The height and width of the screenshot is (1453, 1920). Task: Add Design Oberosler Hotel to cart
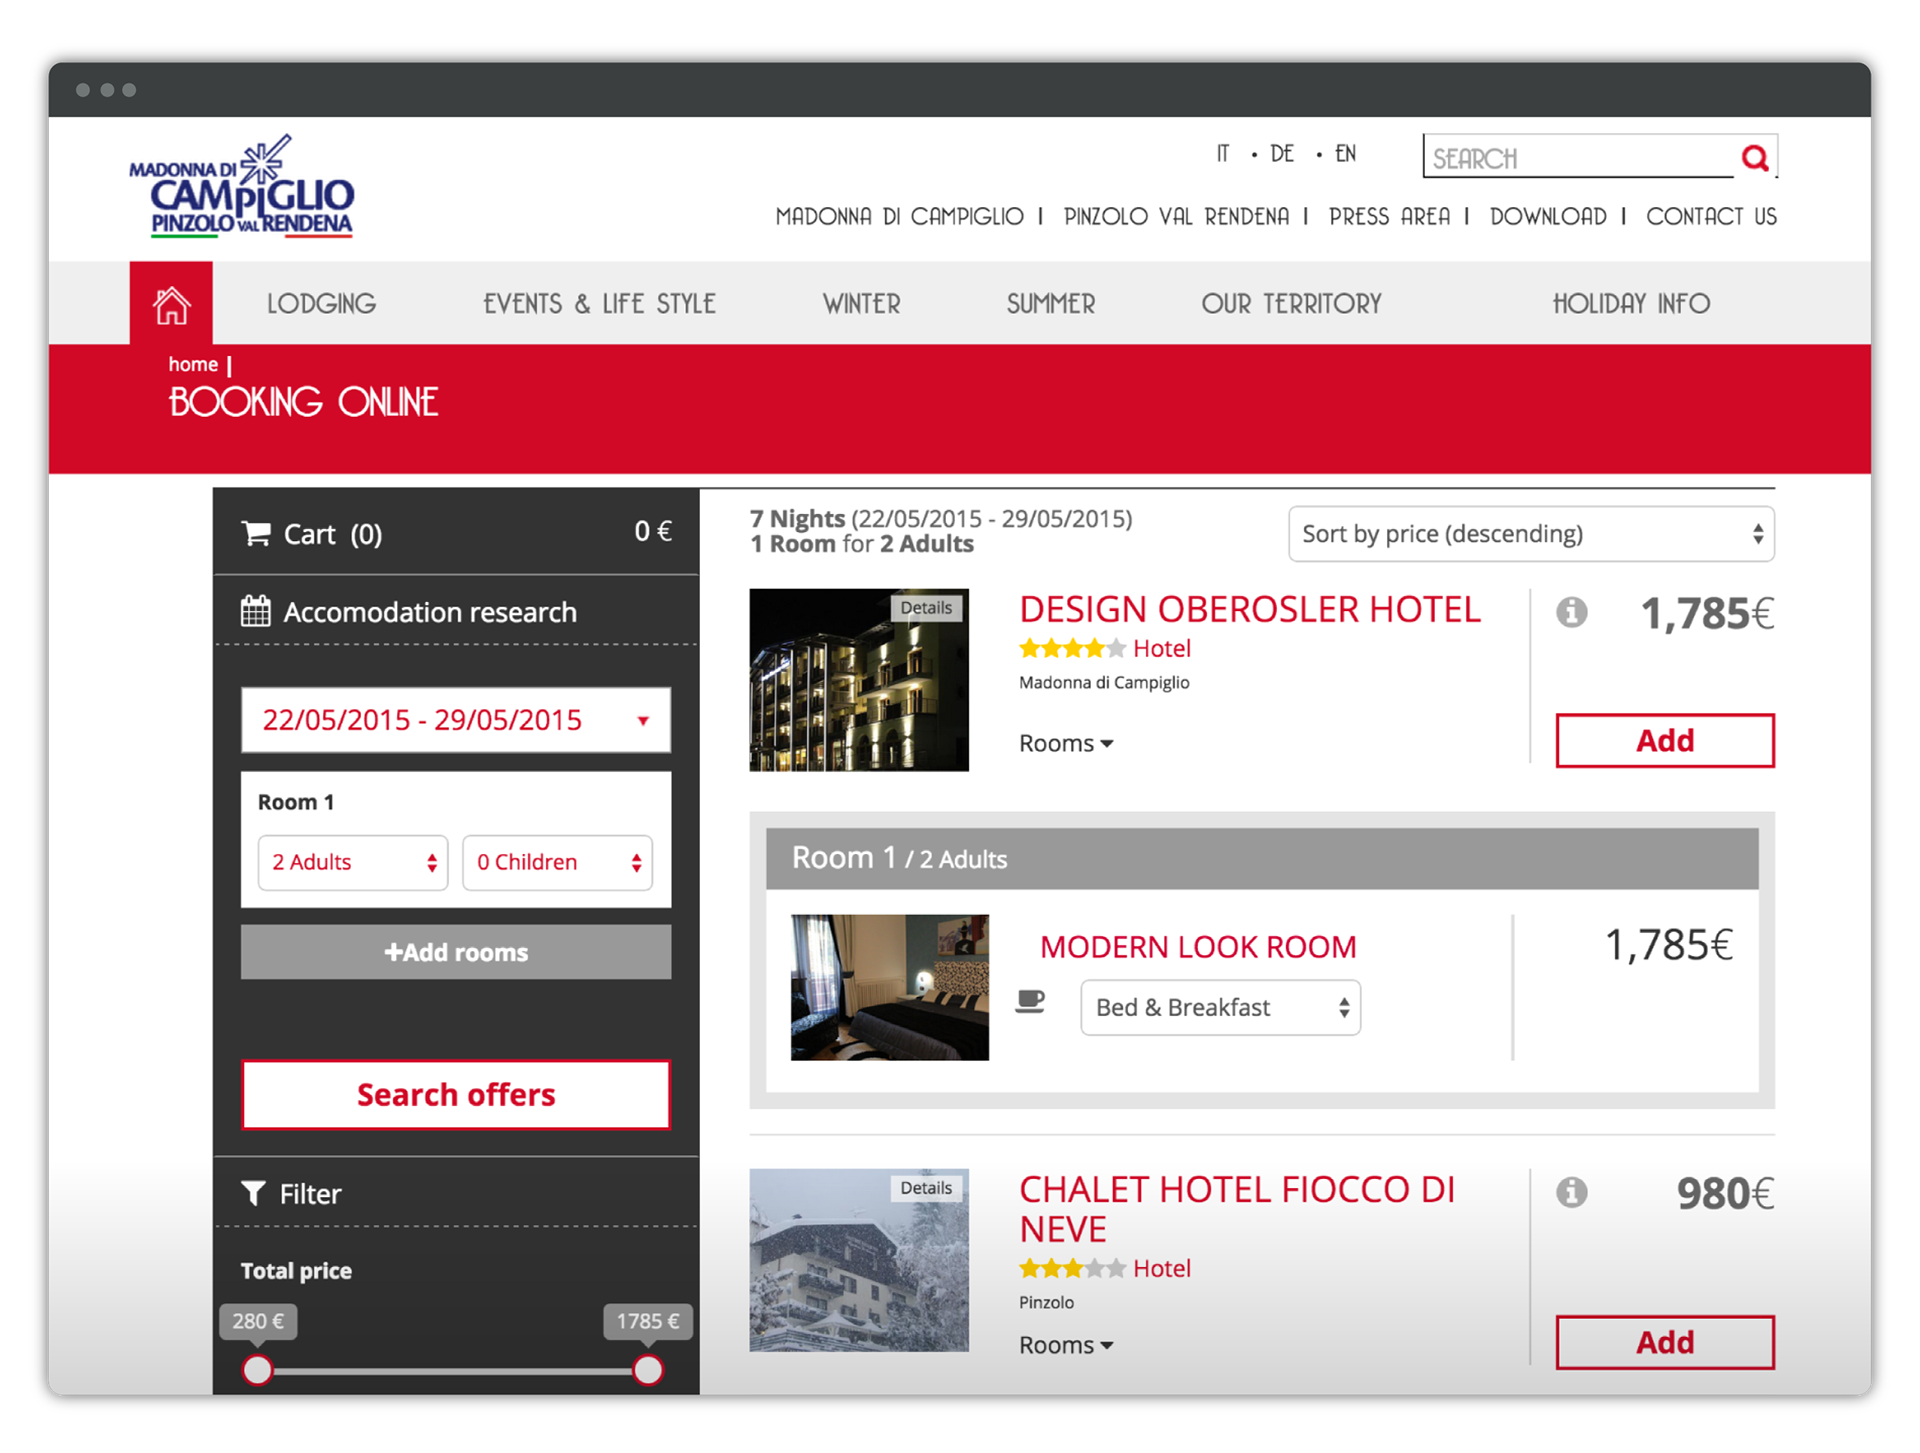pyautogui.click(x=1665, y=740)
